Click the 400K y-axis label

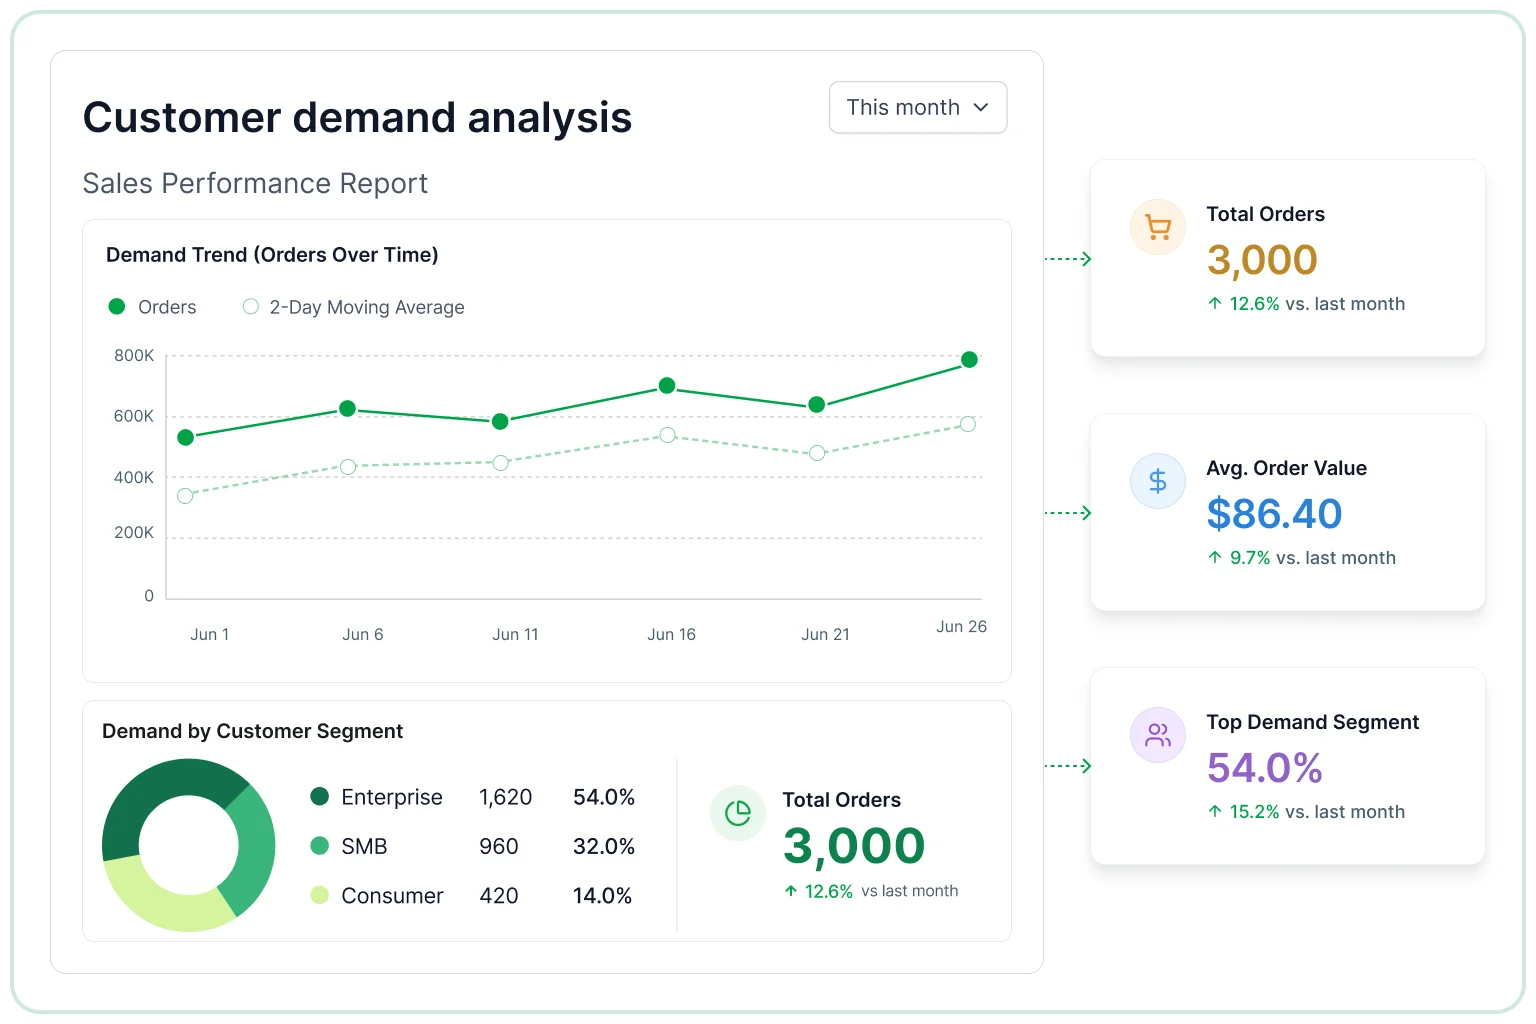(134, 478)
